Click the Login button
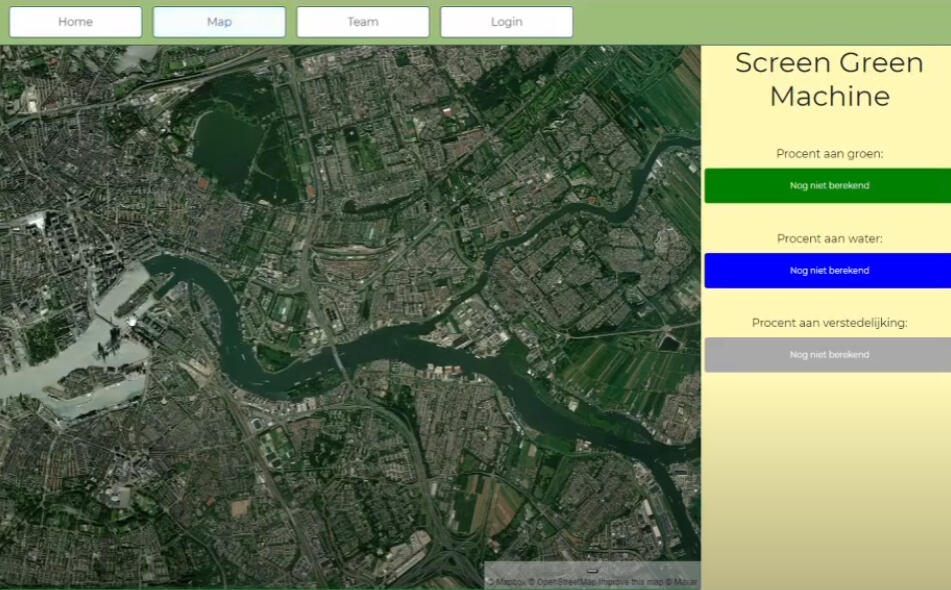Image resolution: width=951 pixels, height=590 pixels. pyautogui.click(x=506, y=22)
